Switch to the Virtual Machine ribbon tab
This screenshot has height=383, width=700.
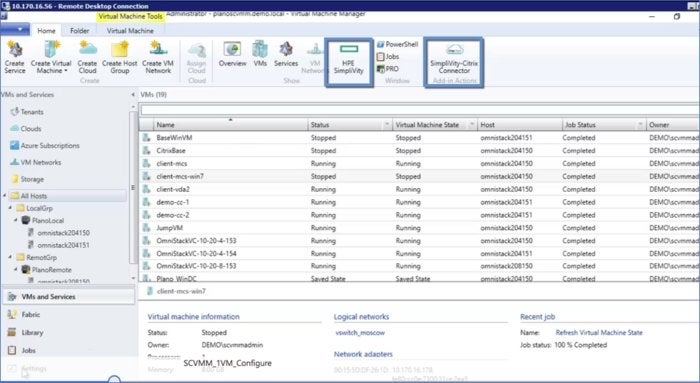(130, 31)
